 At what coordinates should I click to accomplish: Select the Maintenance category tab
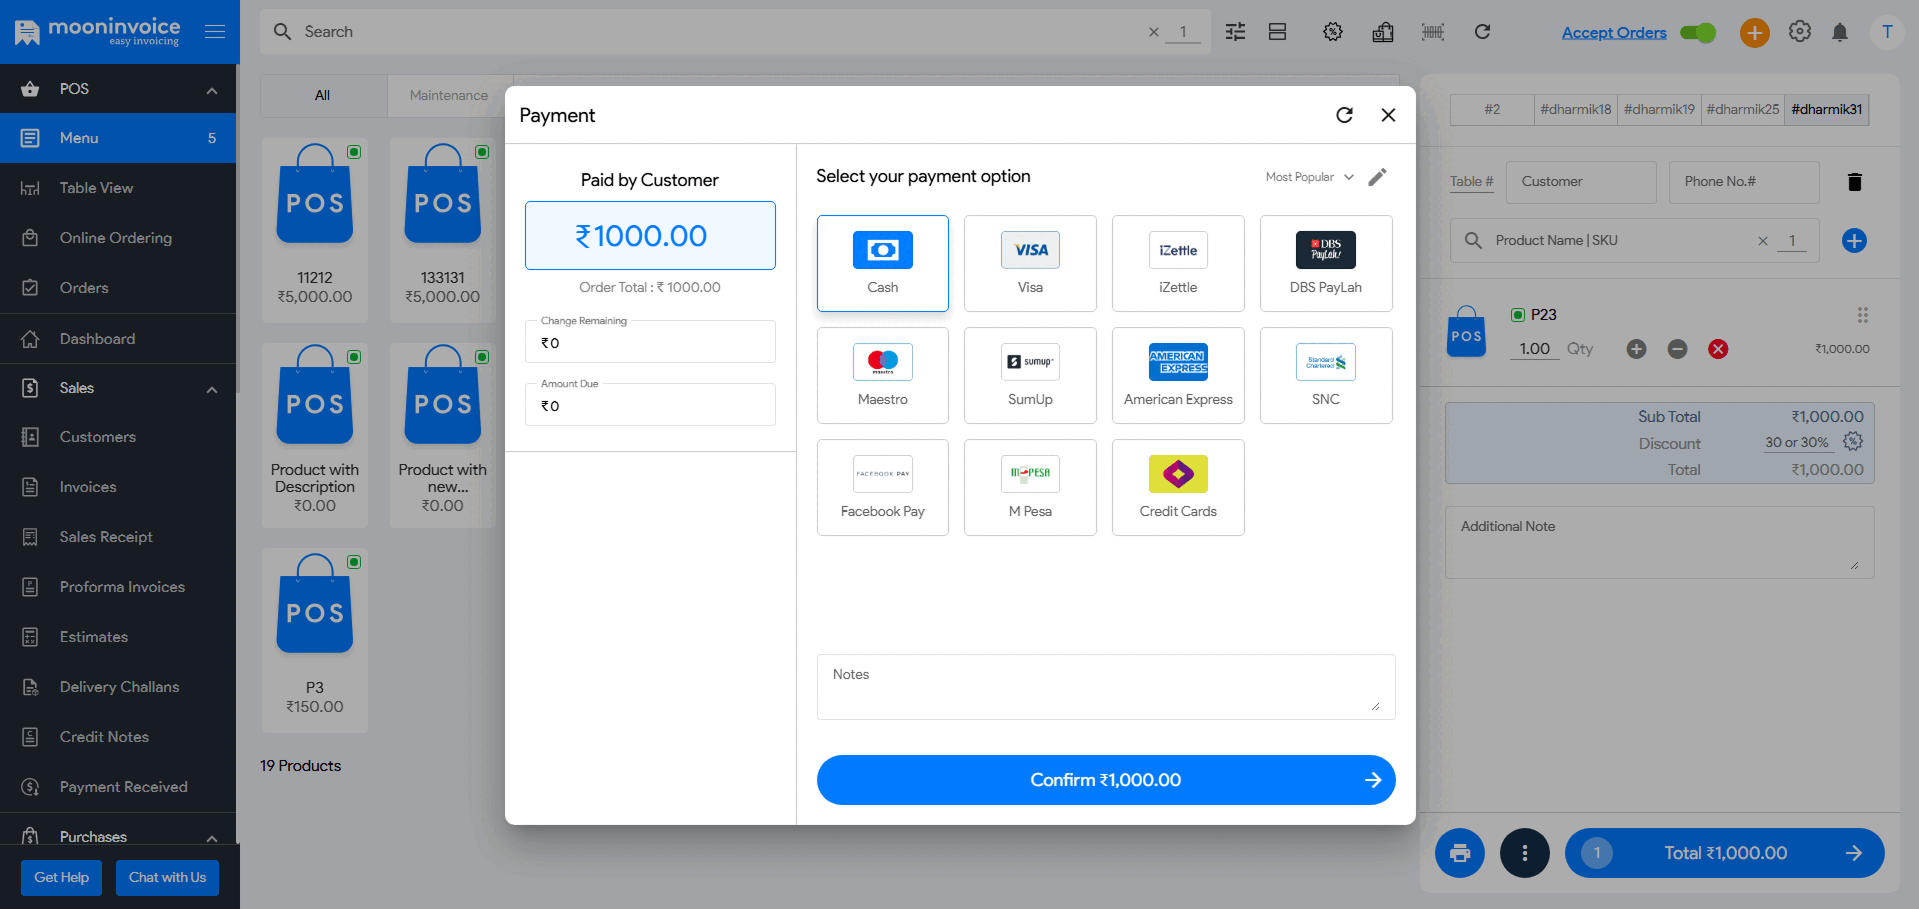tap(449, 96)
